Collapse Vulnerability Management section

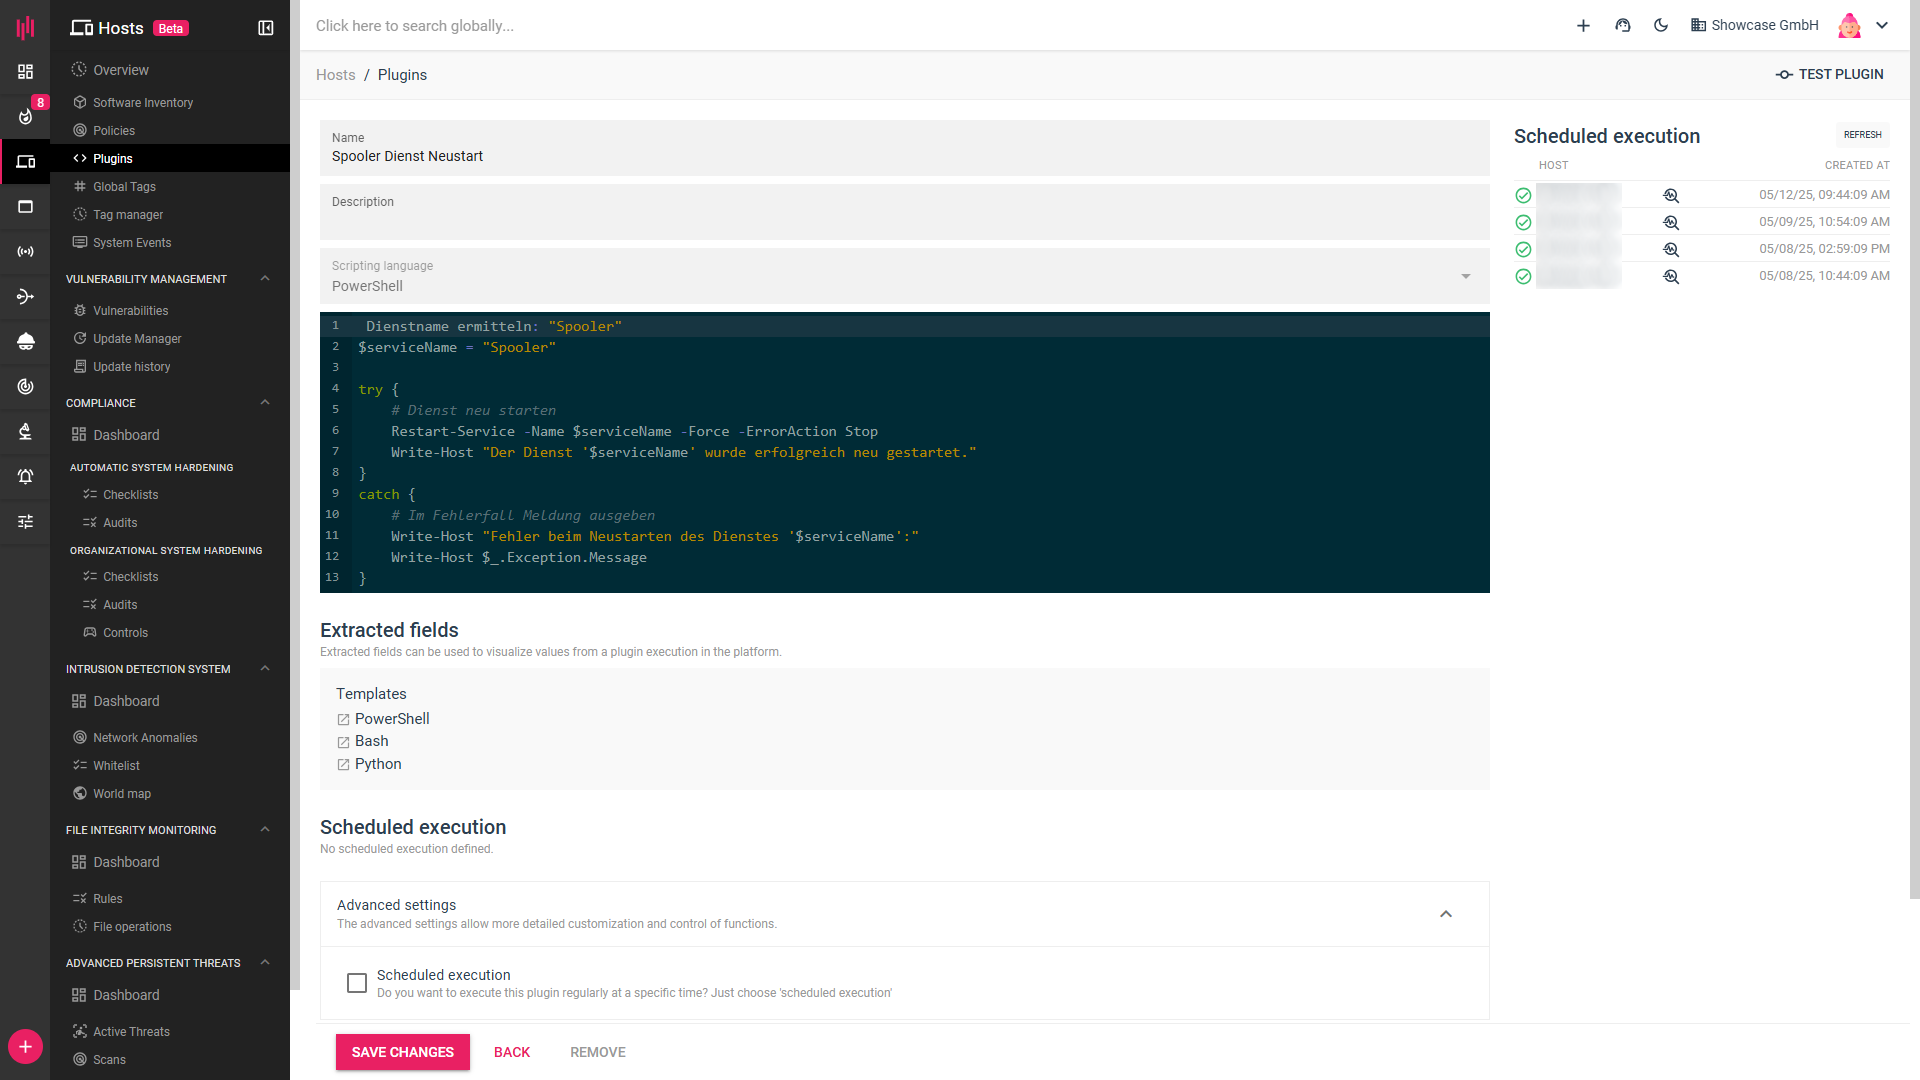[x=265, y=279]
